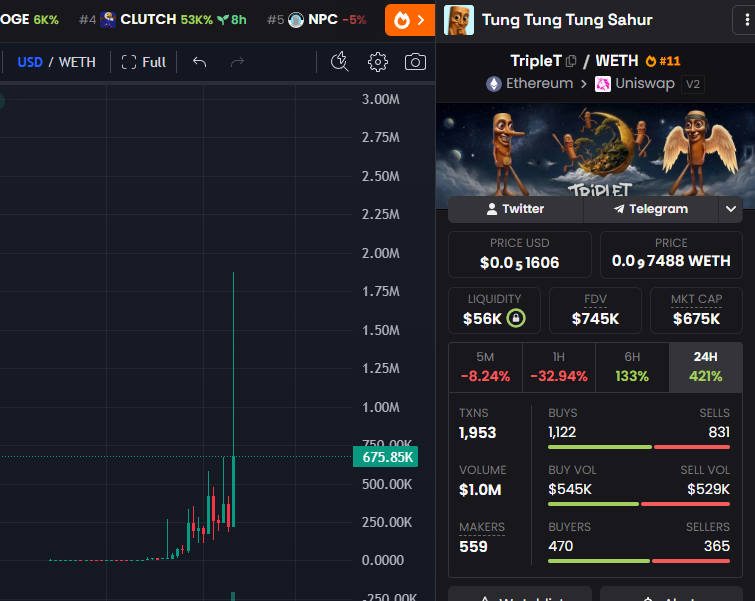Click the buys/sells ratio bar
Viewport: 755px width, 601px height.
(x=639, y=447)
